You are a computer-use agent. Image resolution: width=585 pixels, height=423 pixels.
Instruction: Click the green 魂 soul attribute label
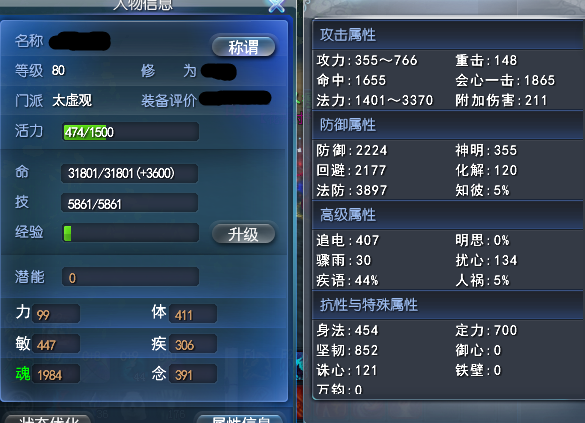(x=23, y=373)
